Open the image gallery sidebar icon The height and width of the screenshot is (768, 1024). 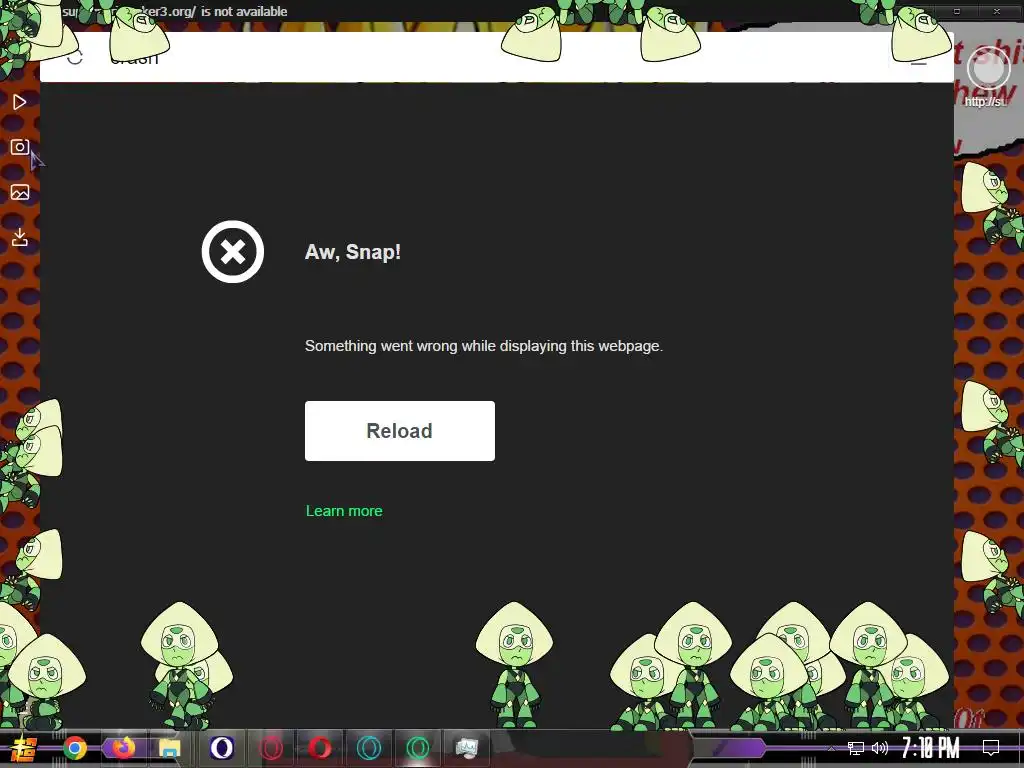pos(20,192)
